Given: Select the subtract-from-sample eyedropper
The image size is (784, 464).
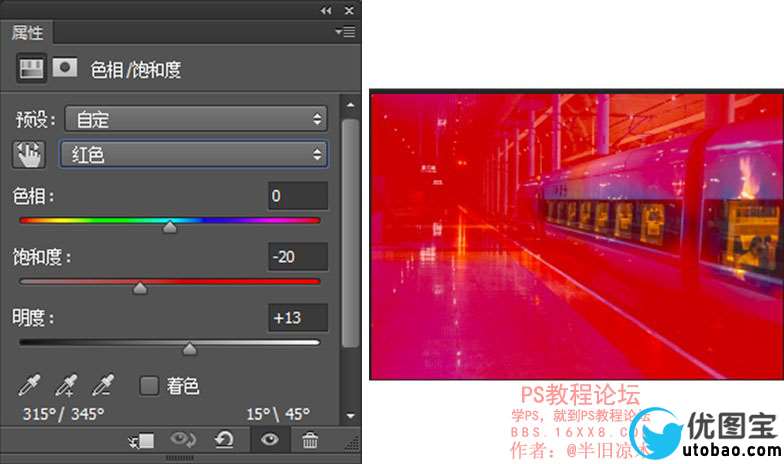Looking at the screenshot, I should [101, 386].
